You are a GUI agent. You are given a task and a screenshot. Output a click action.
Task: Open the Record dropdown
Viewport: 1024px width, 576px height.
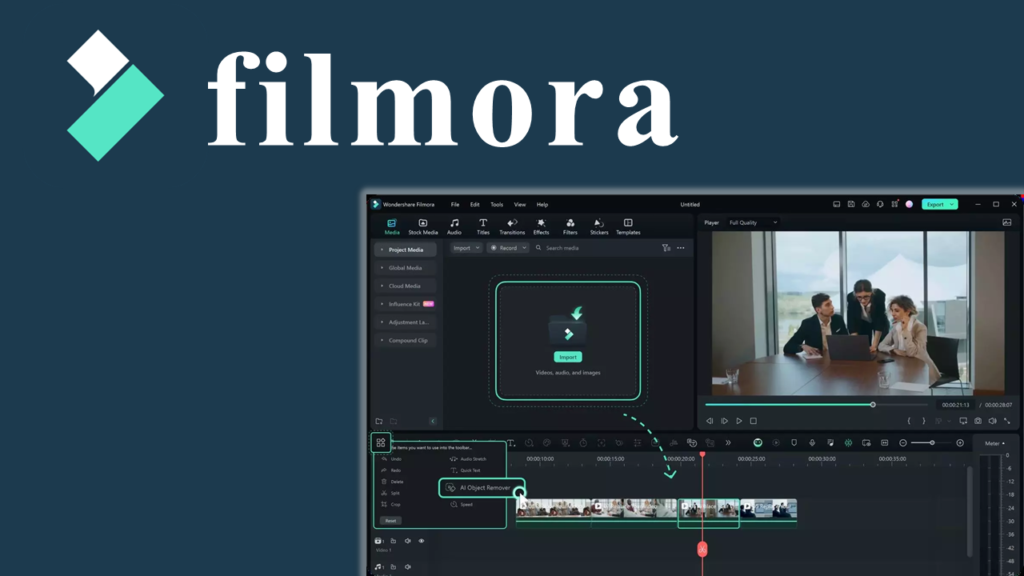[x=507, y=248]
